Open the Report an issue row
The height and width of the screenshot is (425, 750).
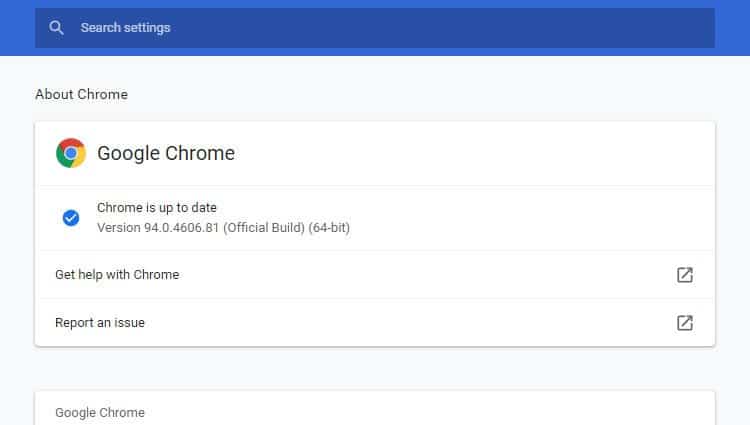375,323
